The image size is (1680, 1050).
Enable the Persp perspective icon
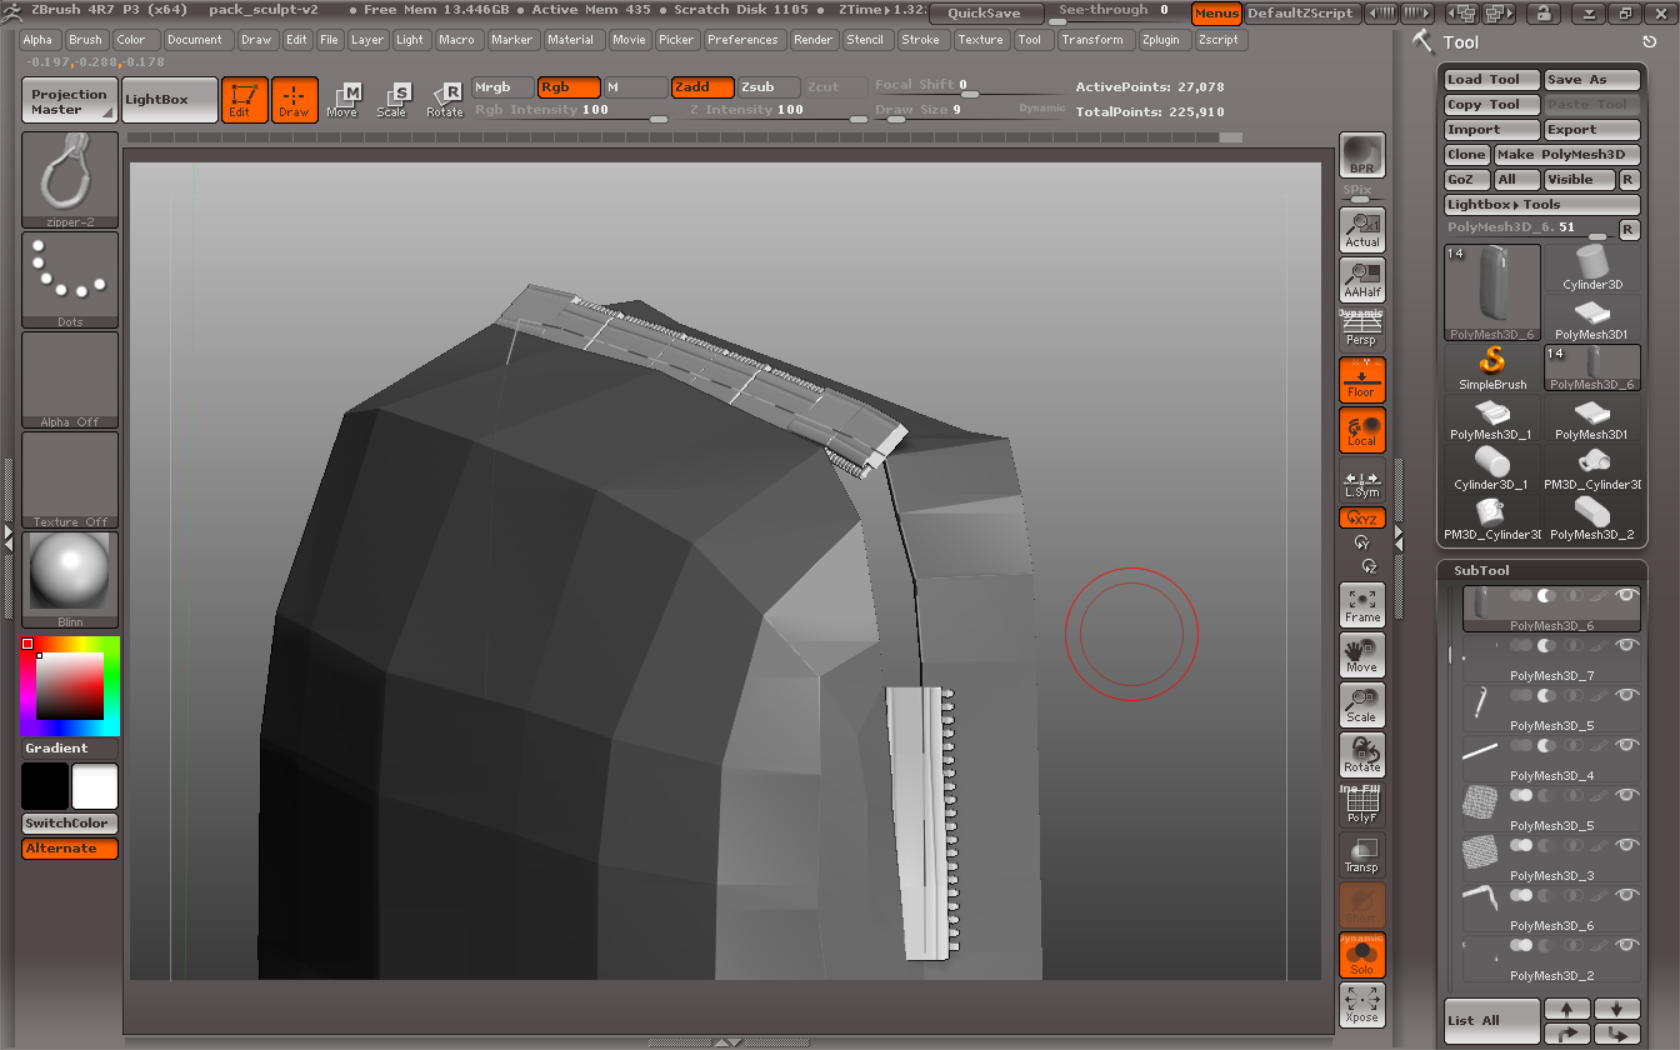coord(1361,328)
